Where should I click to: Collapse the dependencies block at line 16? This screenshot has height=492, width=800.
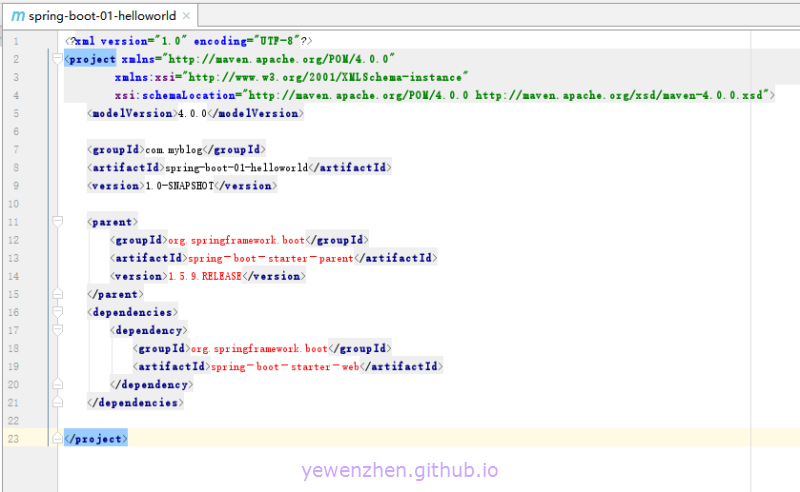pyautogui.click(x=57, y=312)
